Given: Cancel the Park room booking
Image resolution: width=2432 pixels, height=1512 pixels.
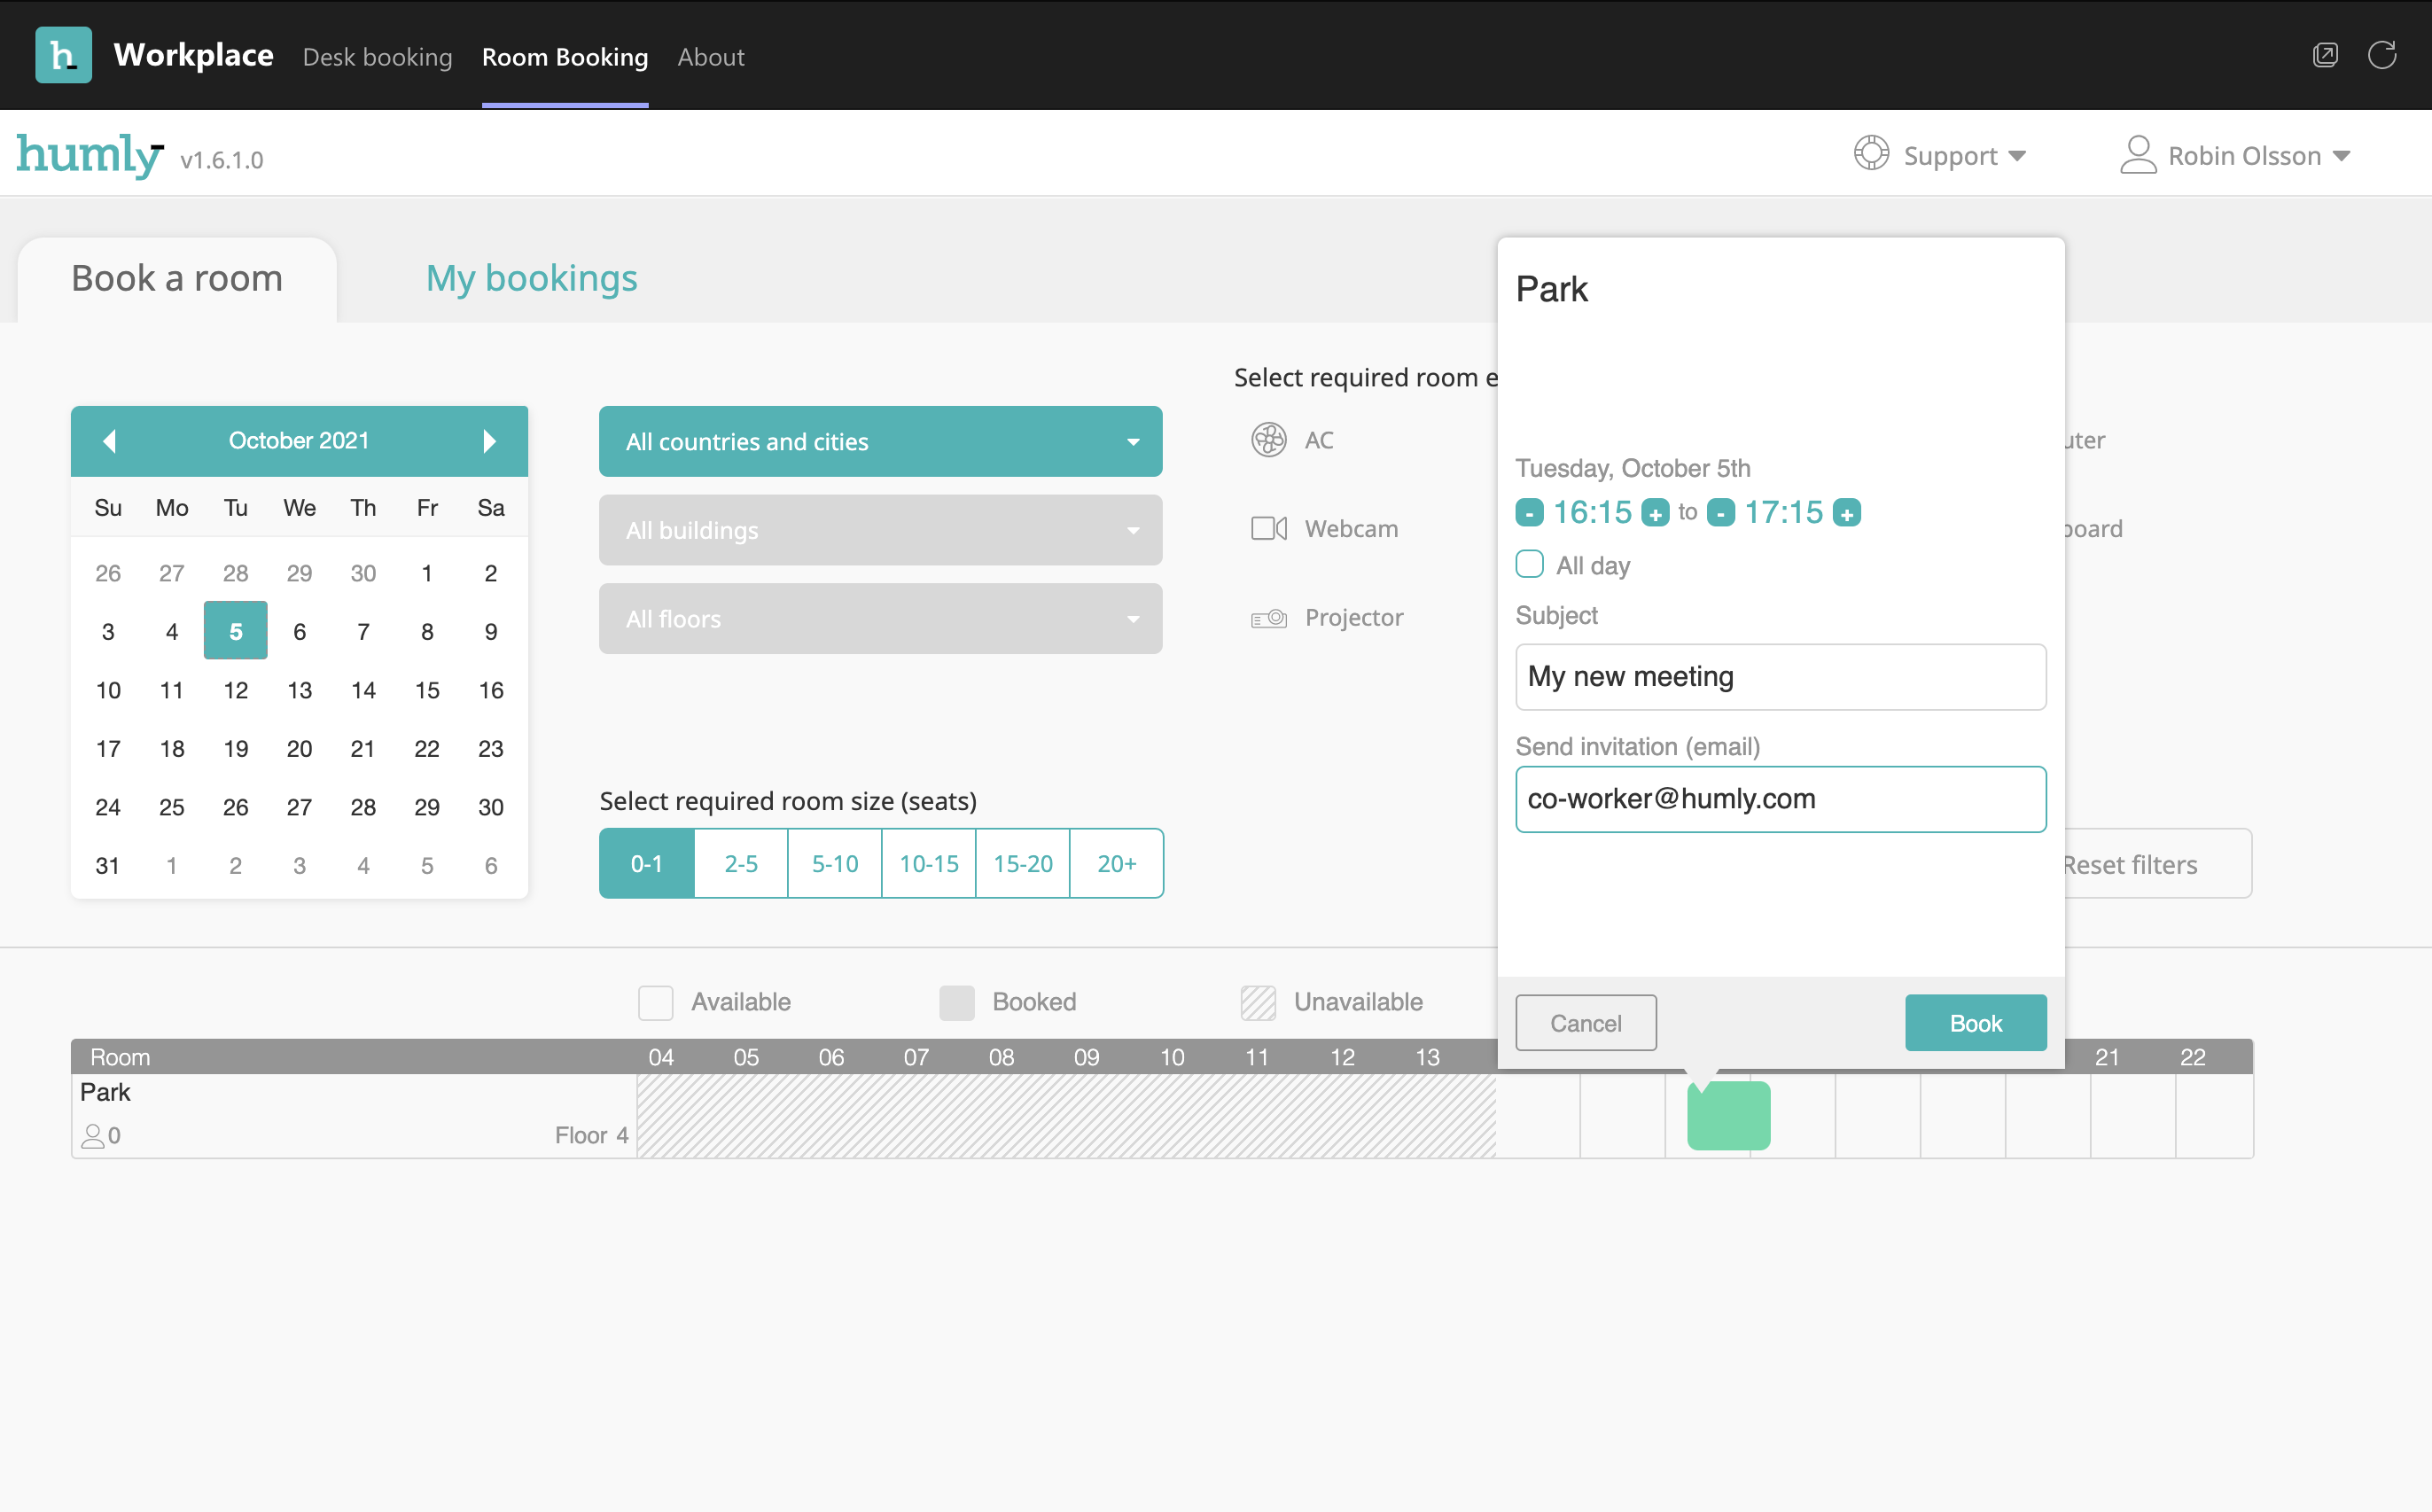Looking at the screenshot, I should click(1585, 1022).
